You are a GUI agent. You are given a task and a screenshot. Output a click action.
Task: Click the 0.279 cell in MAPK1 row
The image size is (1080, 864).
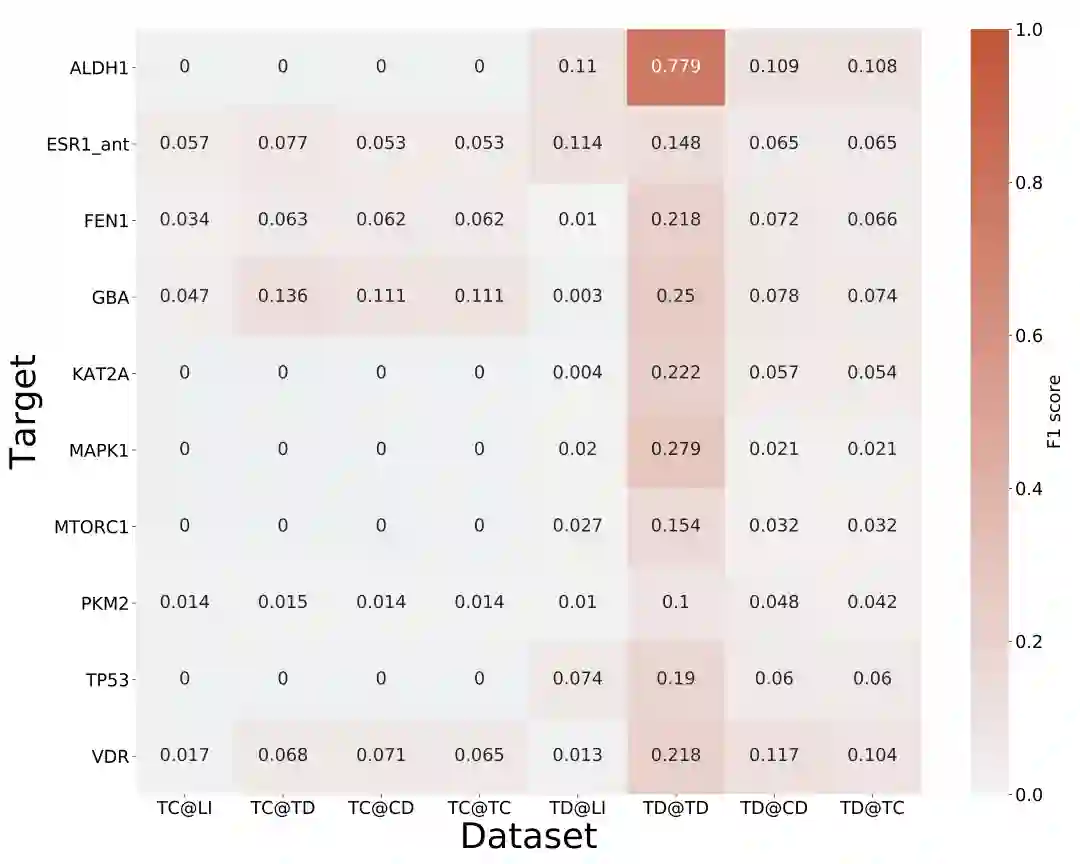tap(675, 449)
